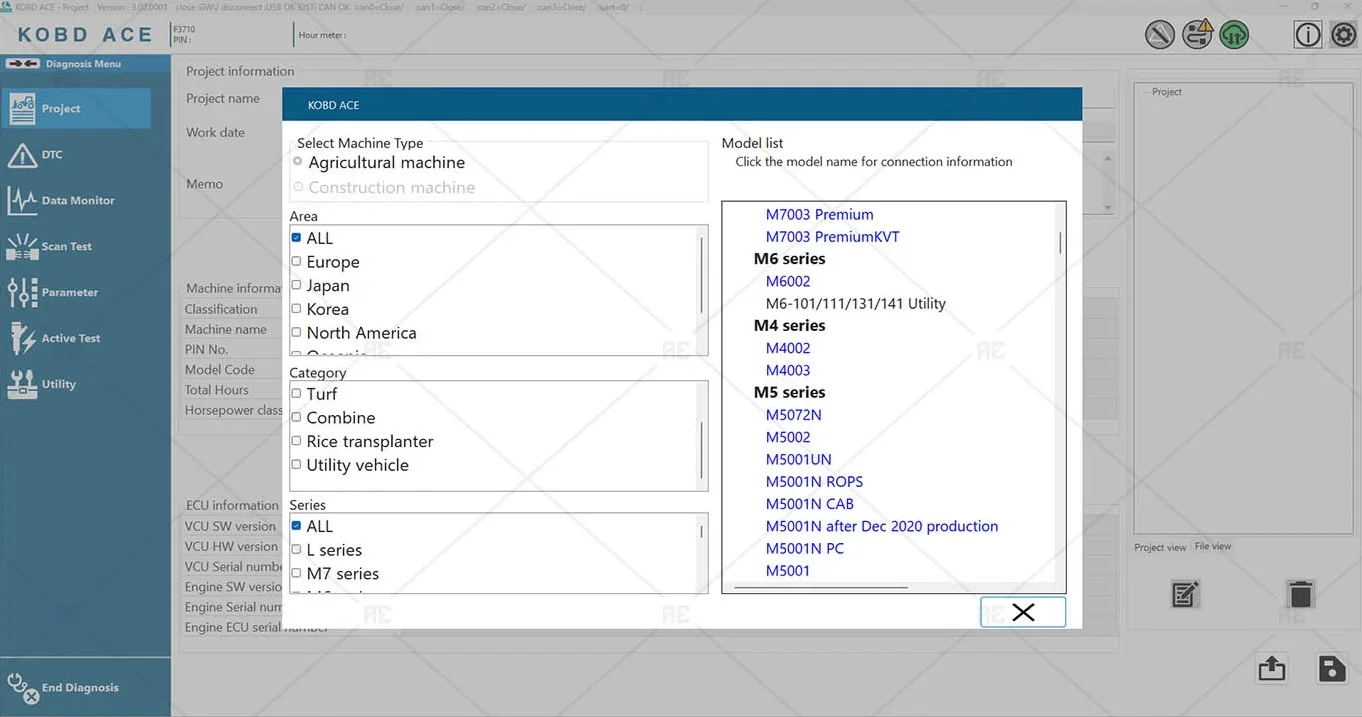Switch to the Project view tab
This screenshot has width=1362, height=717.
click(x=1160, y=547)
